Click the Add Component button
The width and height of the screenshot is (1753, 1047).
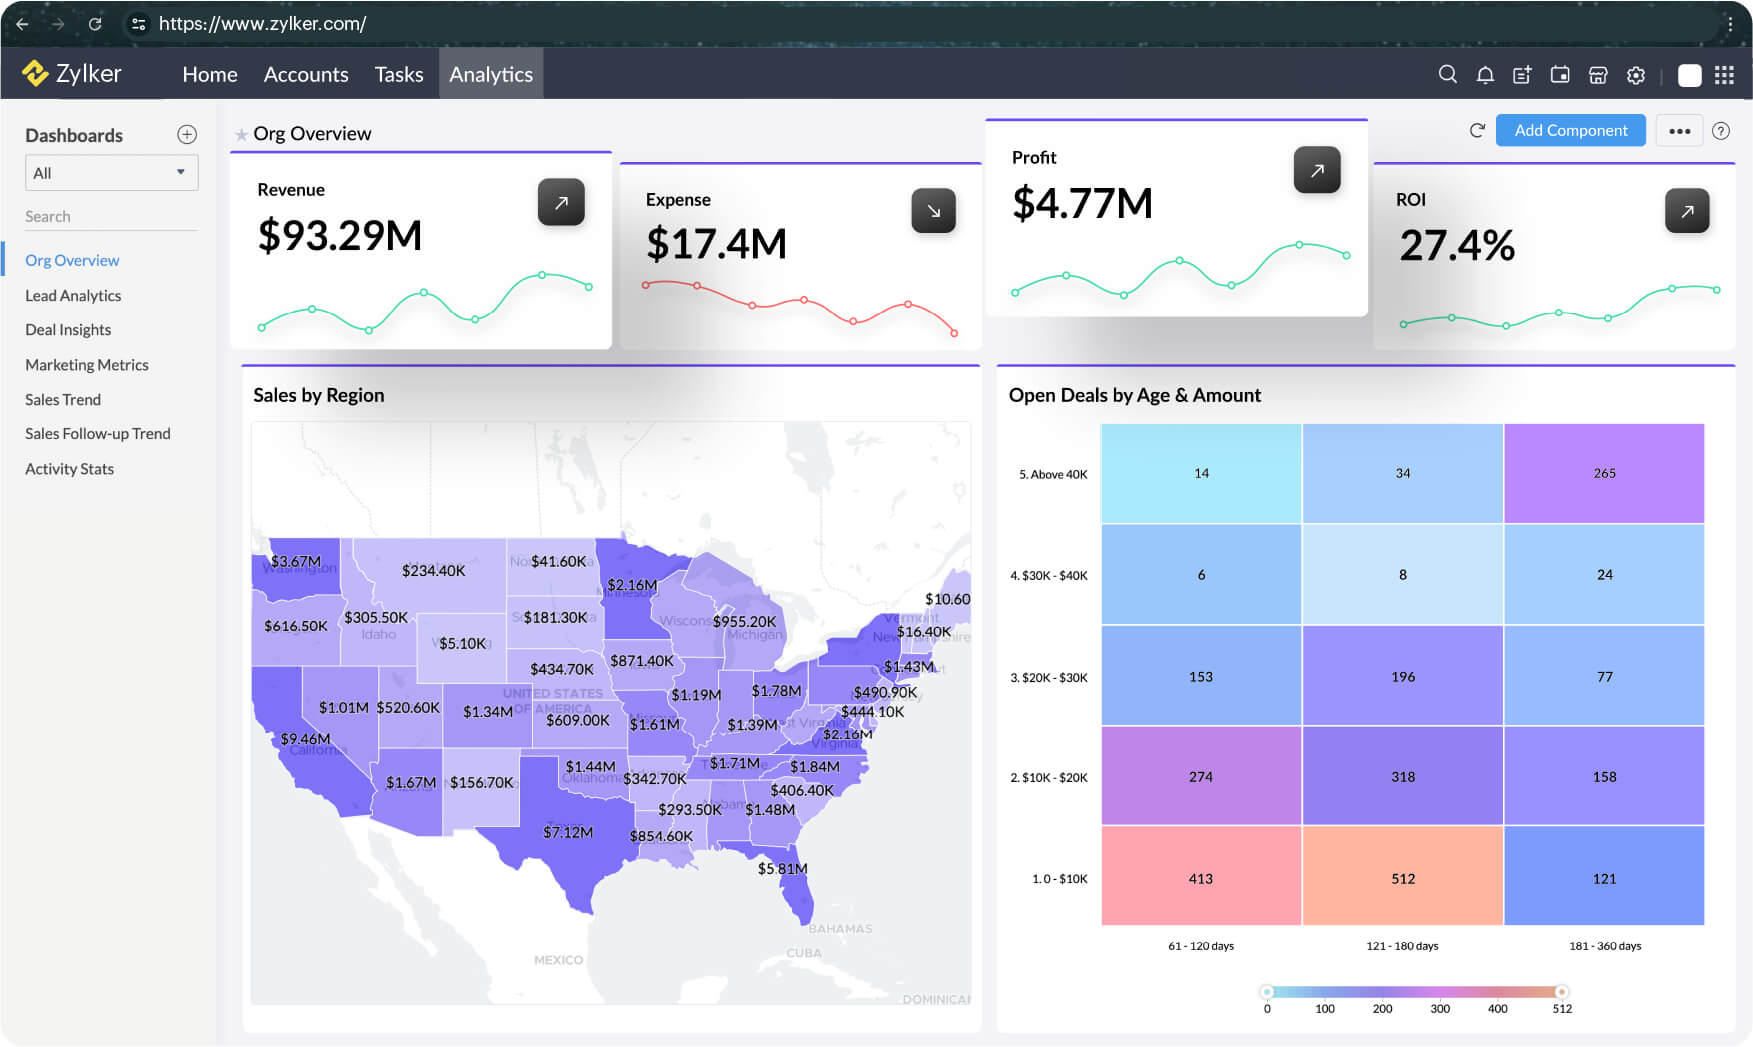coord(1570,130)
